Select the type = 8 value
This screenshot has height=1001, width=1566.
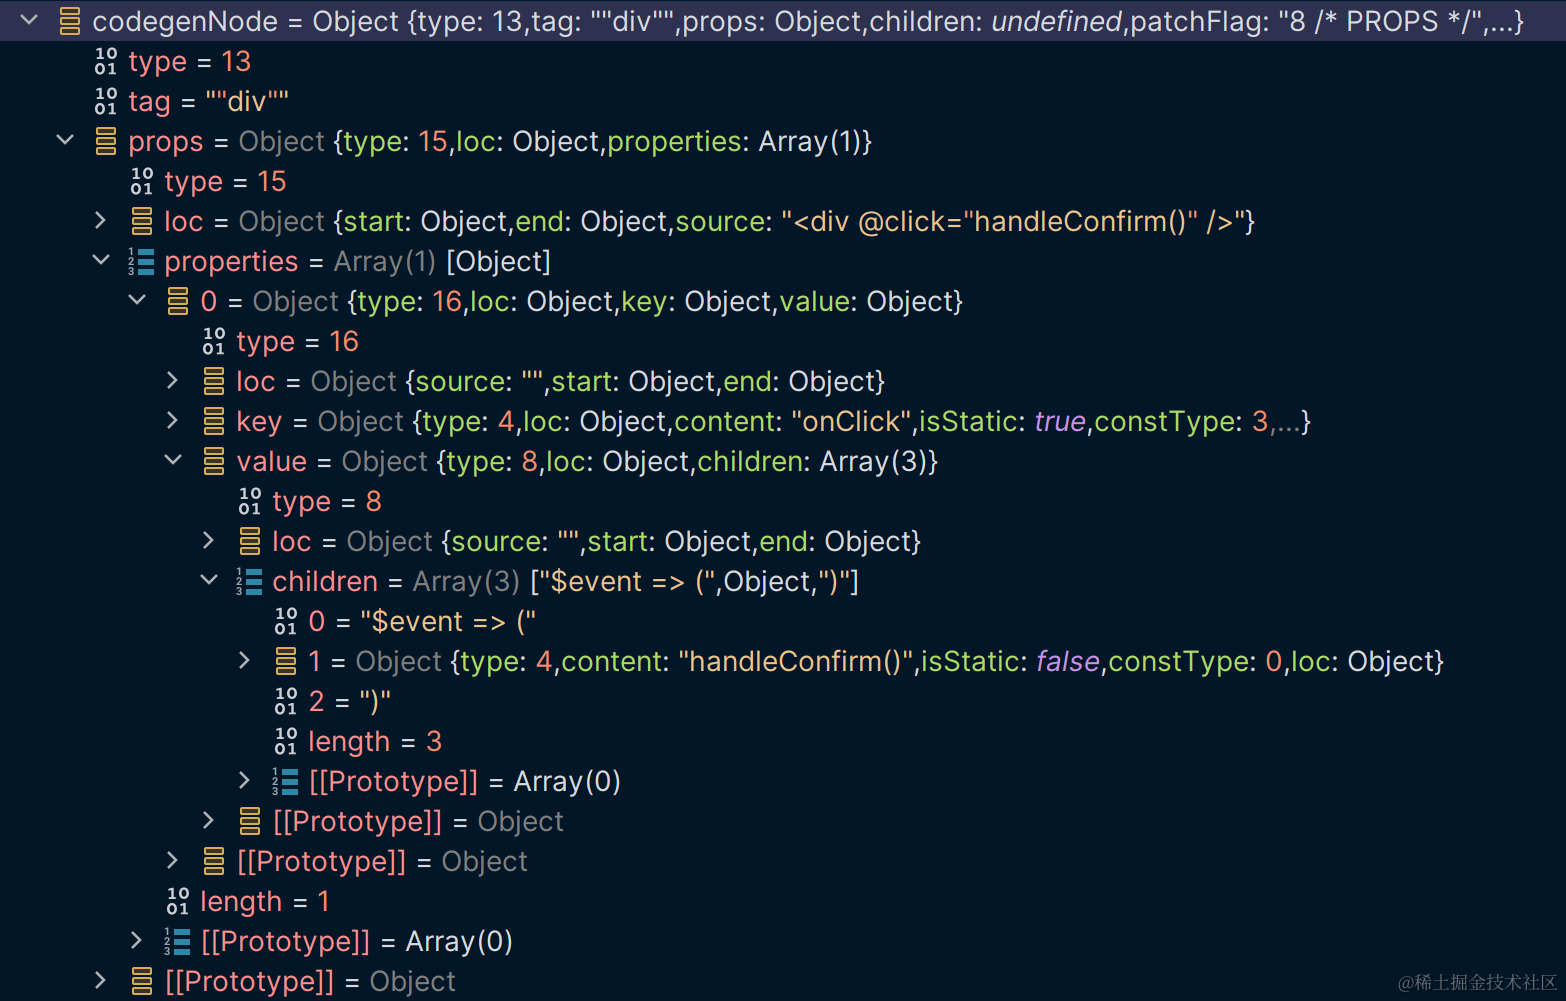tap(374, 501)
